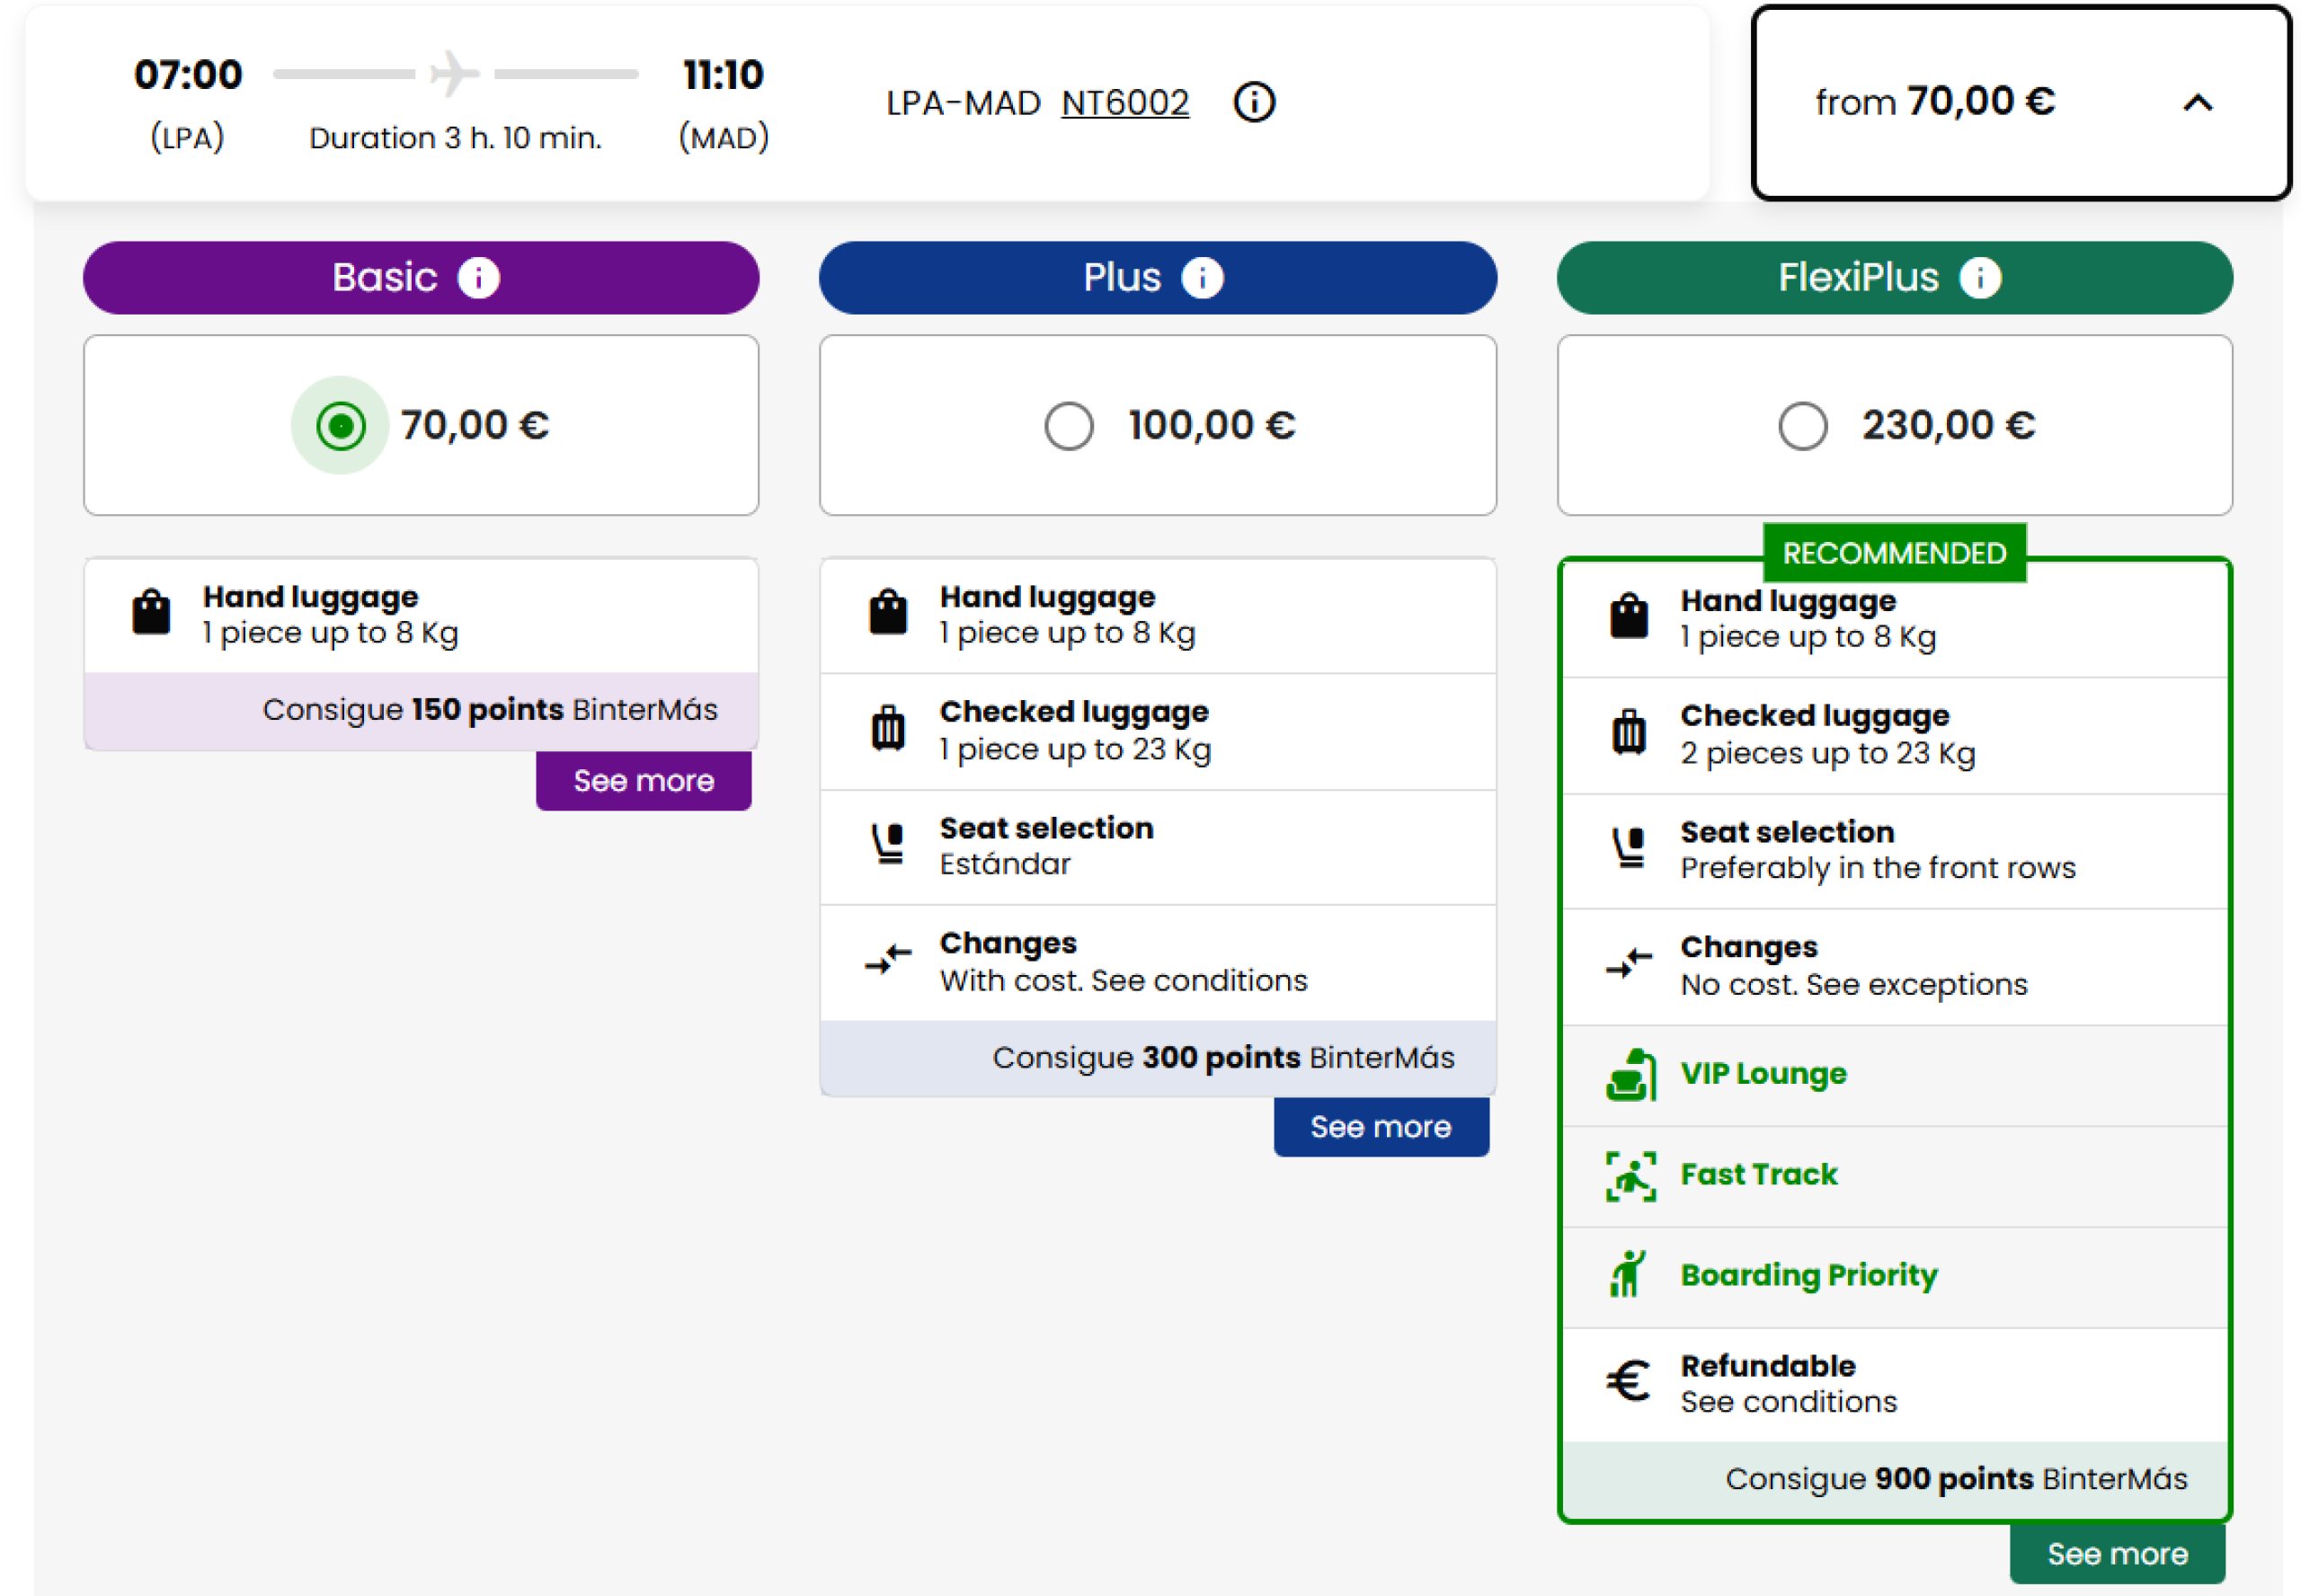The image size is (2301, 1596).
Task: Expand Basic details with See more
Action: 643,781
